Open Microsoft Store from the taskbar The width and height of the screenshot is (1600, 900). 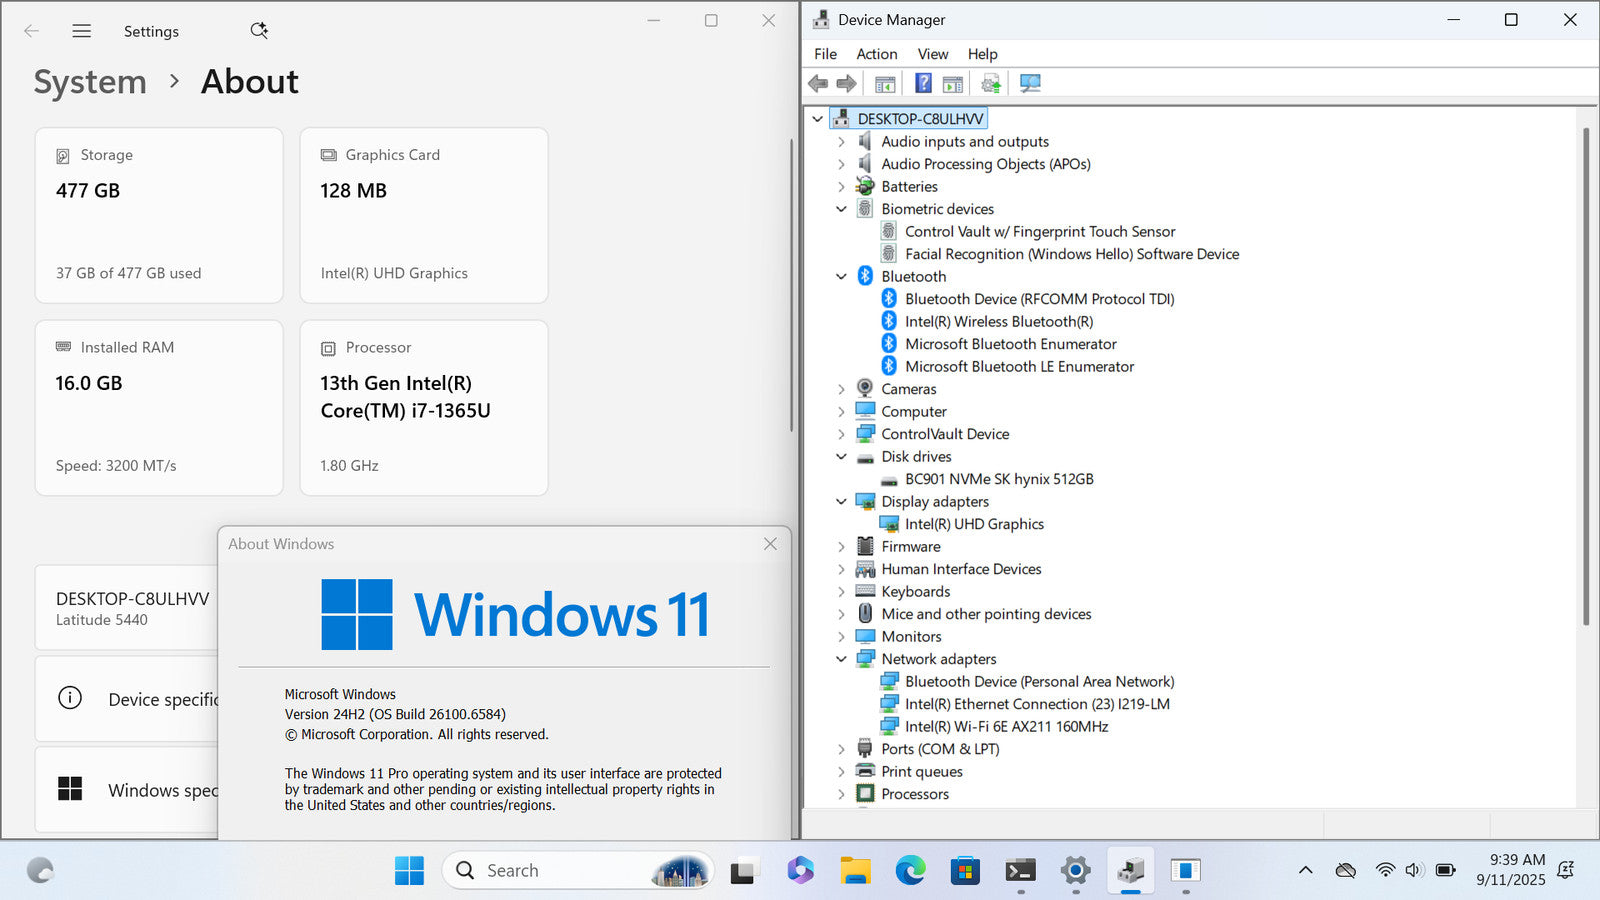[x=965, y=871]
